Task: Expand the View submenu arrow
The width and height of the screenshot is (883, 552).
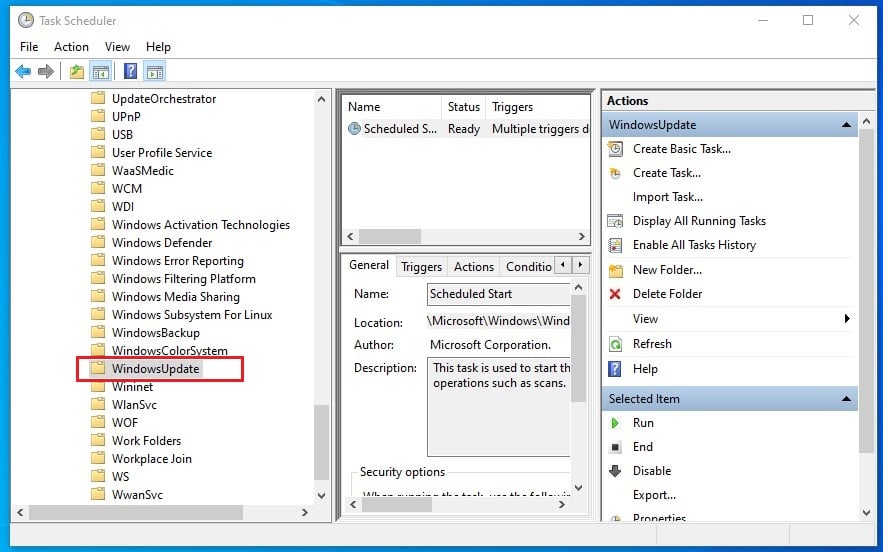Action: [x=847, y=319]
